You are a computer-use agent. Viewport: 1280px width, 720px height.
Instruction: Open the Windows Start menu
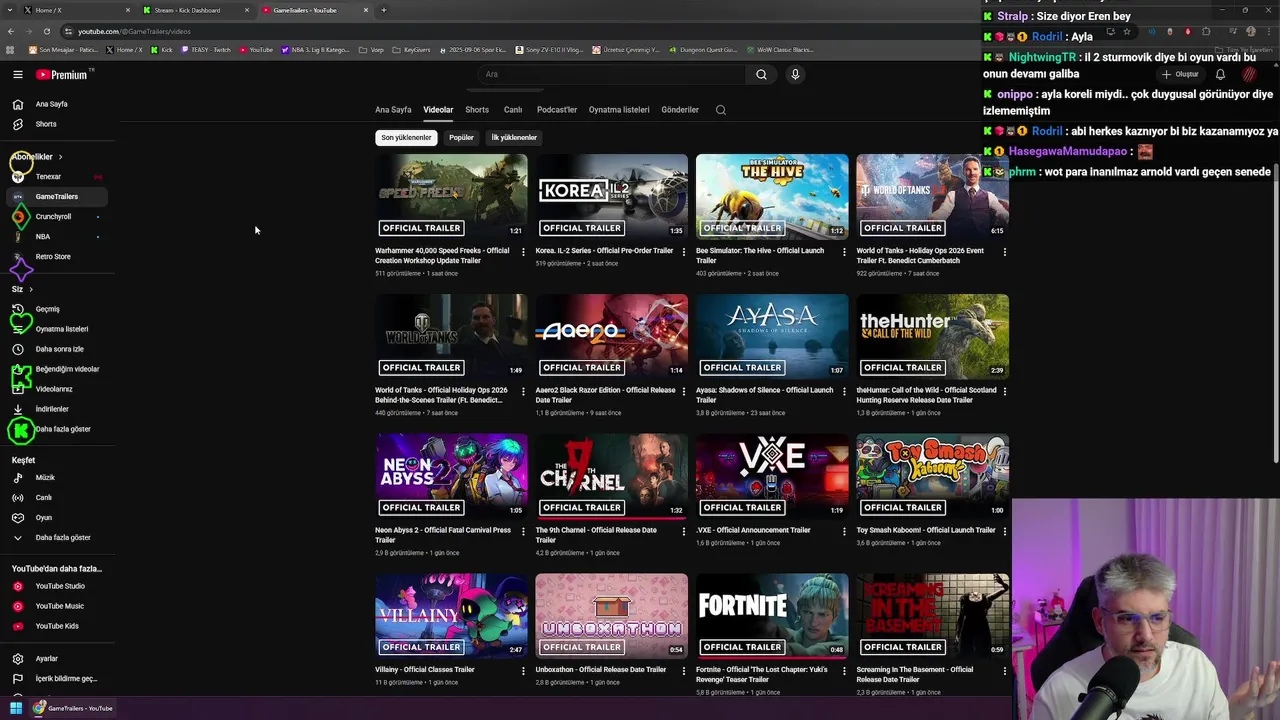[x=16, y=708]
